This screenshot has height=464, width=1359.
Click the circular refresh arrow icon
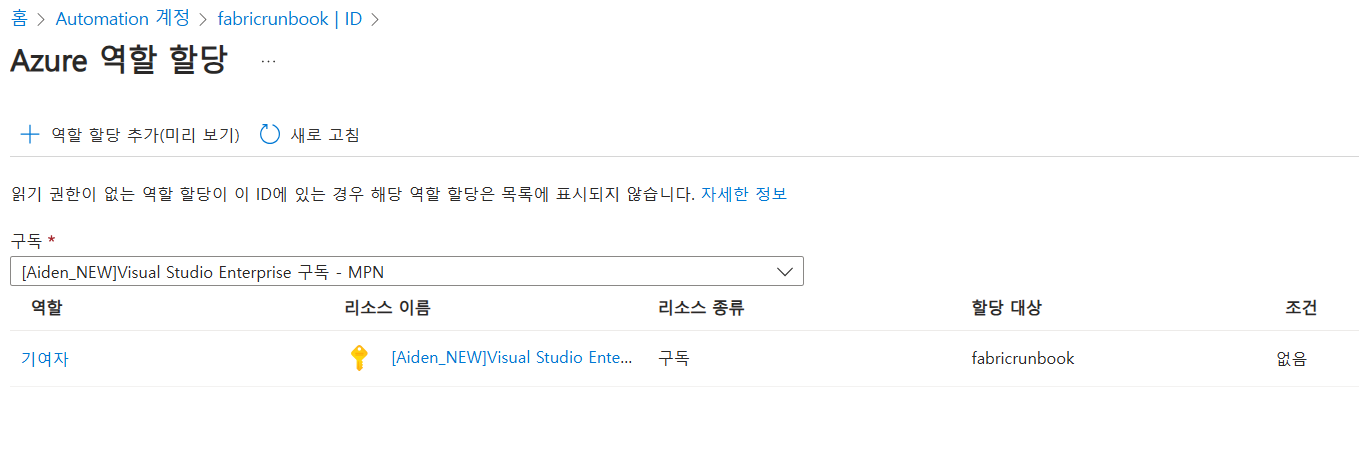(270, 134)
